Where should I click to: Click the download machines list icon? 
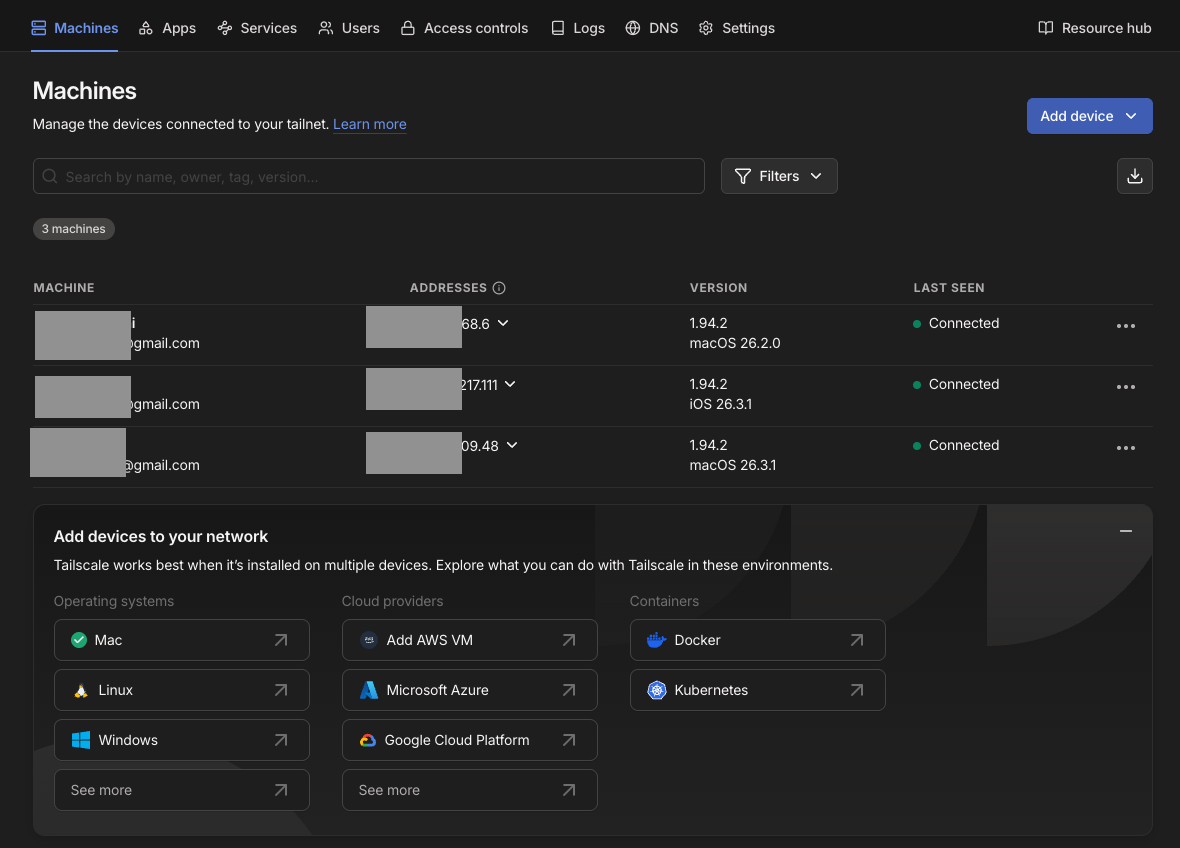pos(1134,176)
